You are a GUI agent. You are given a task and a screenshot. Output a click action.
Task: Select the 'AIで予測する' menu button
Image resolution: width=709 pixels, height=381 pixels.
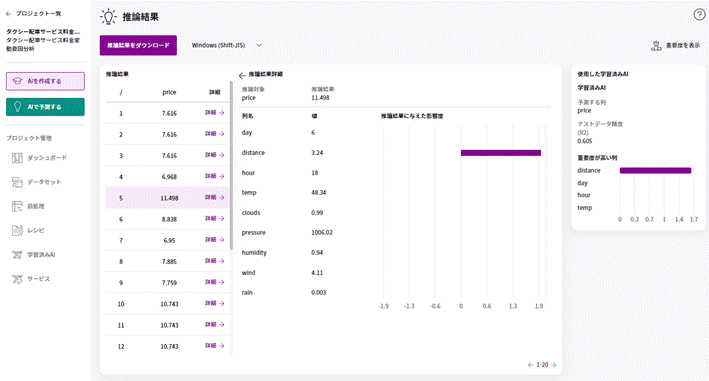click(x=45, y=107)
